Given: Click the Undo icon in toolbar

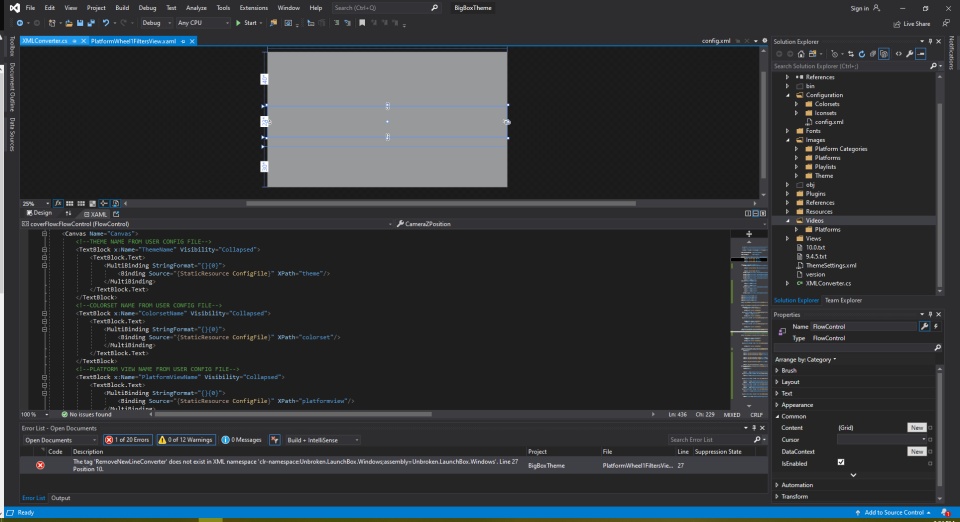Looking at the screenshot, I should coord(104,22).
